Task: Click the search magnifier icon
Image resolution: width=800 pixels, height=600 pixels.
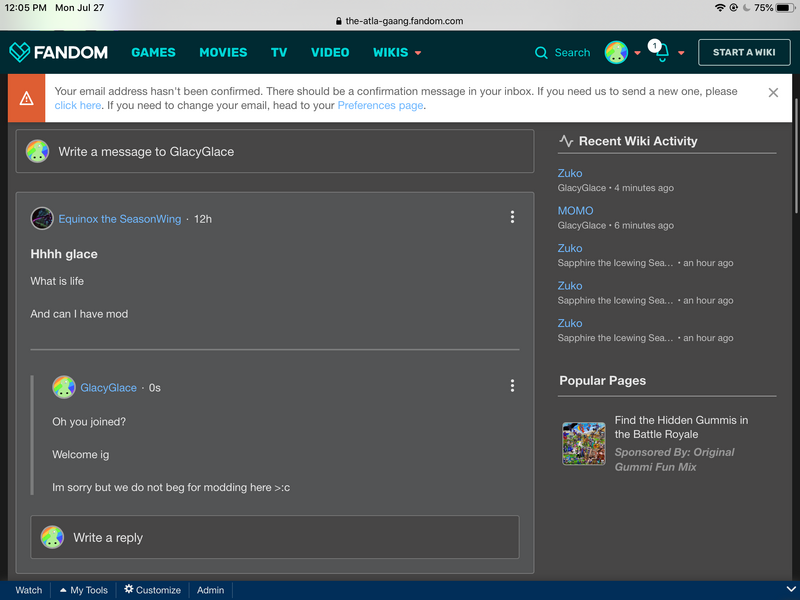Action: coord(541,53)
